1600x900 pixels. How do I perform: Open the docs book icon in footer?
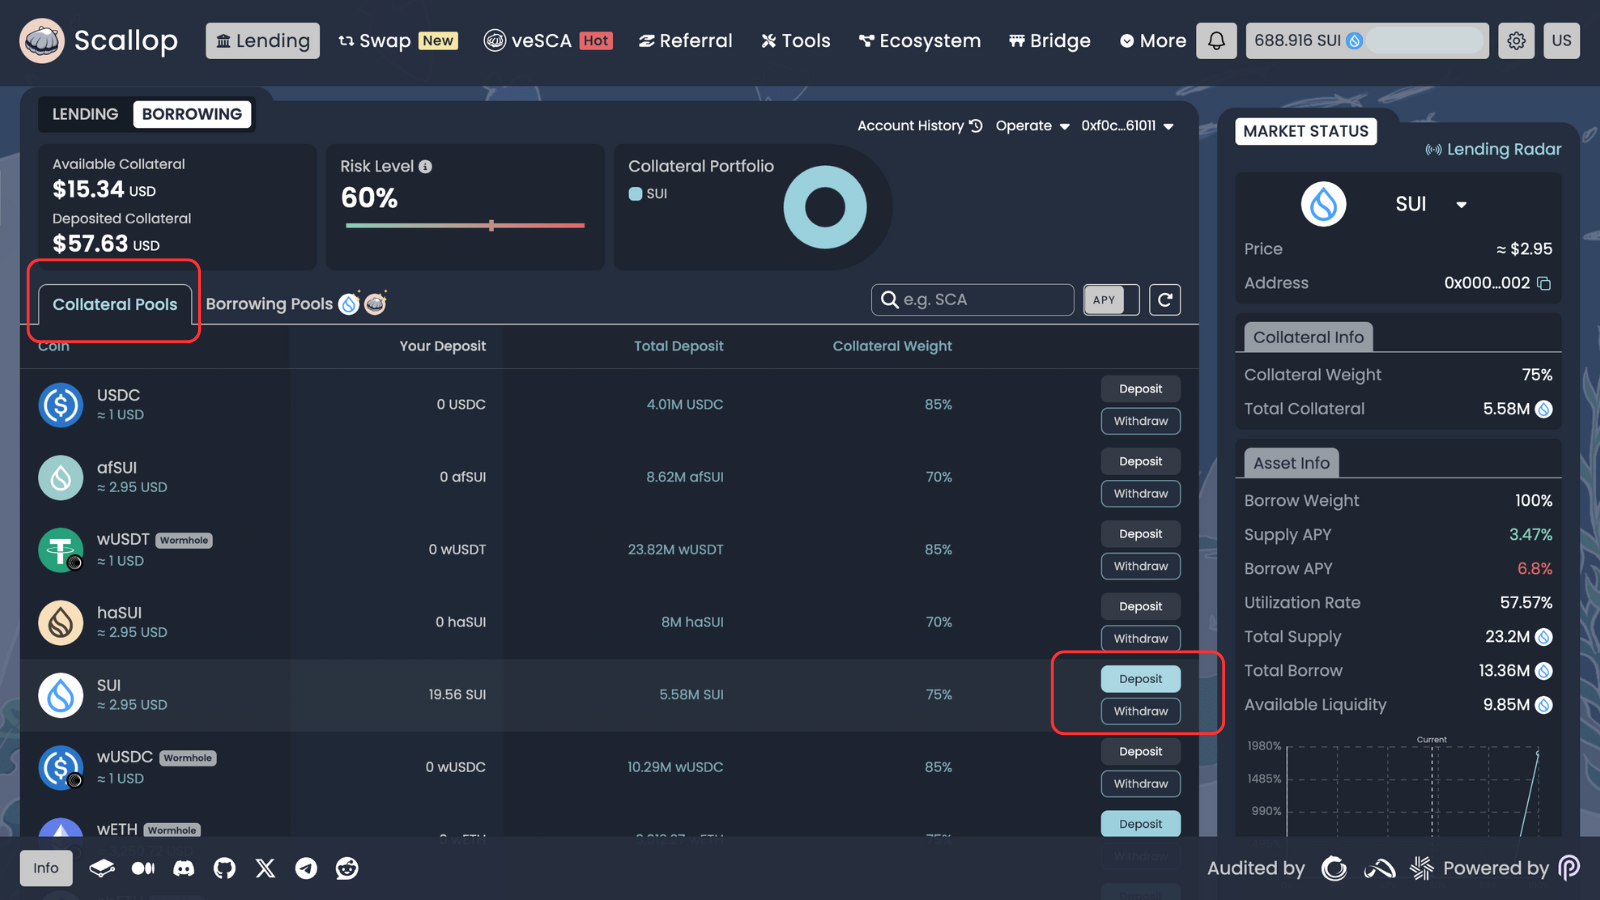pyautogui.click(x=102, y=868)
